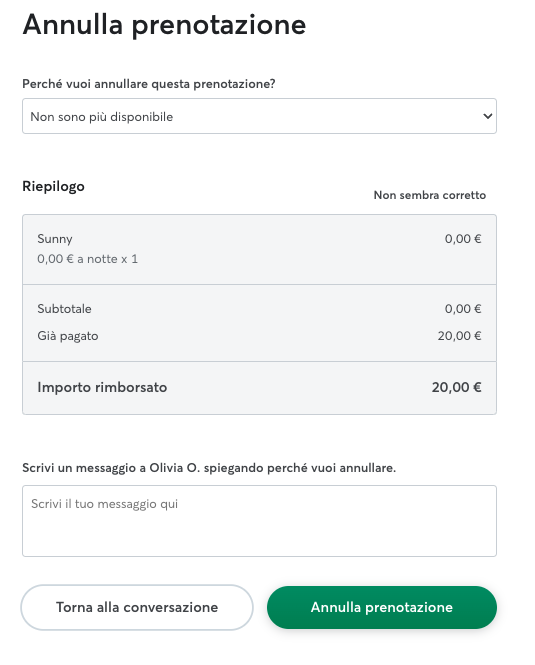Click 'Torna alla conversazione' button
This screenshot has height=665, width=535.
coord(137,607)
